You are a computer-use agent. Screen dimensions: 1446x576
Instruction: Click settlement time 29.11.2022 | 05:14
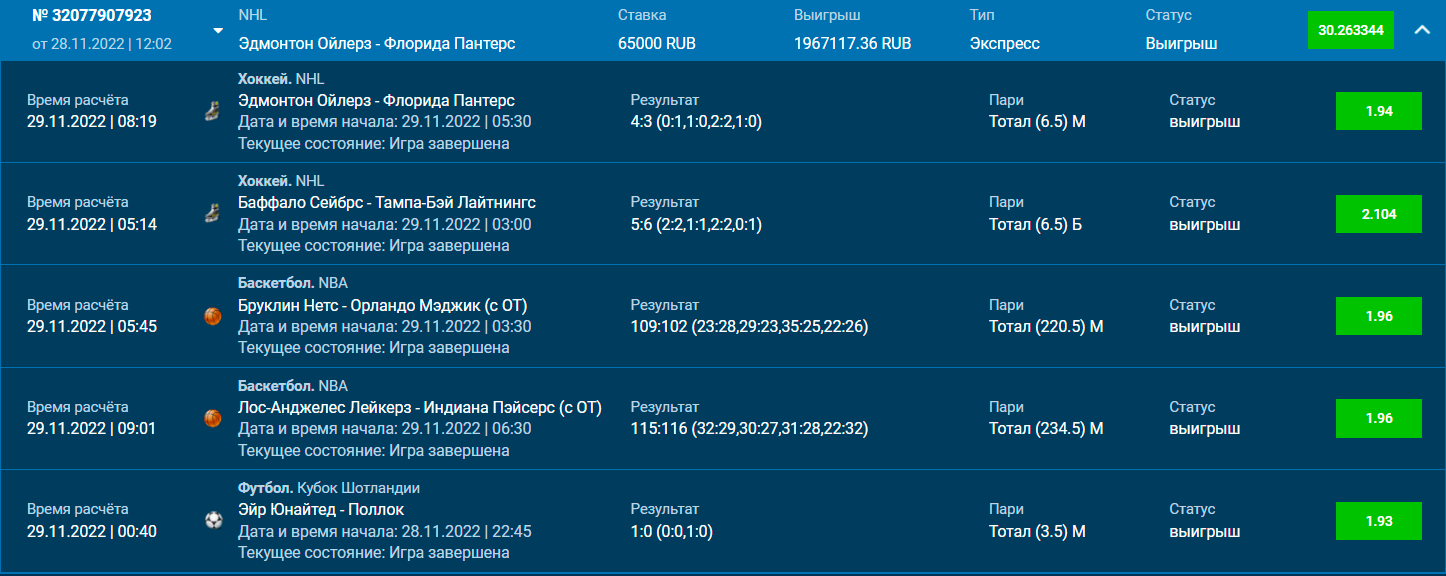click(x=92, y=224)
